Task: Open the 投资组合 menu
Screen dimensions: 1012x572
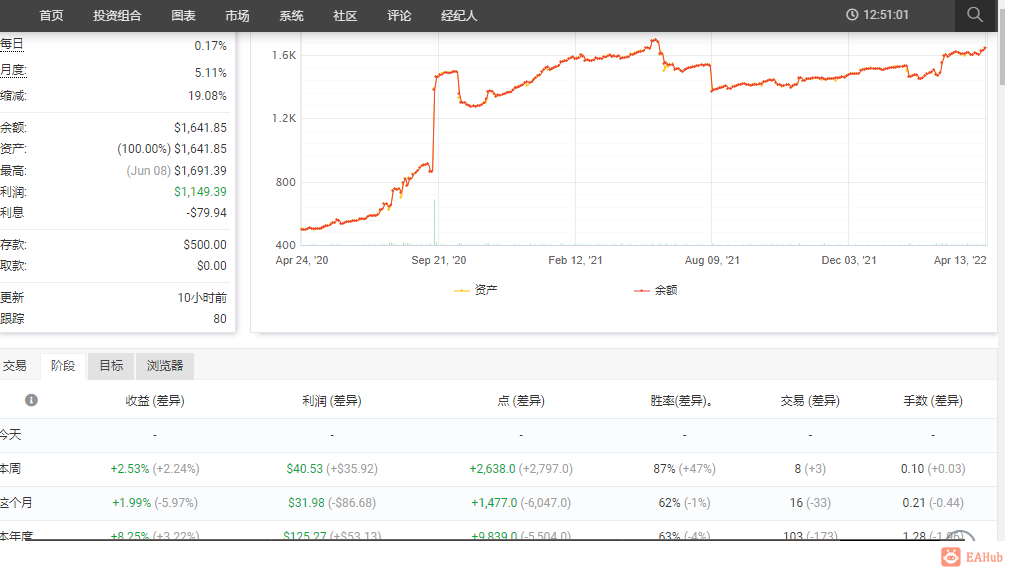Action: click(117, 15)
